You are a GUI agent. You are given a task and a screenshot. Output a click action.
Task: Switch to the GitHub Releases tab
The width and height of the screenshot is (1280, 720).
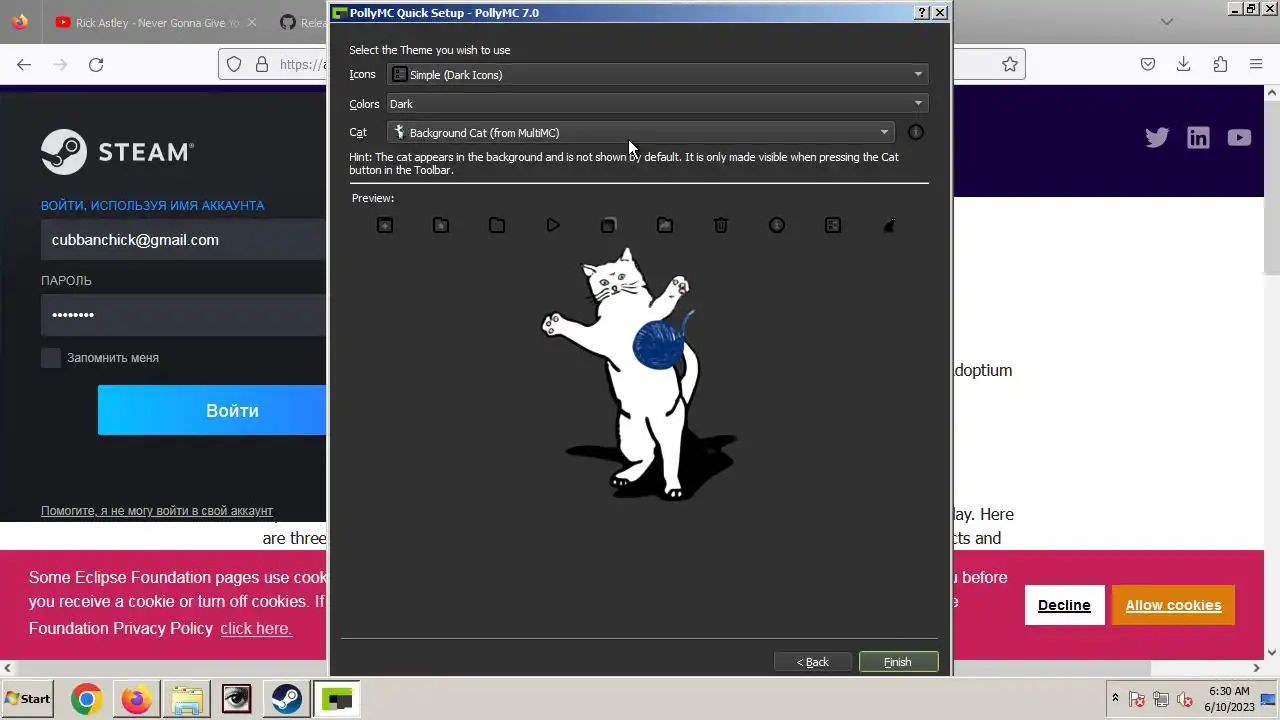[300, 22]
